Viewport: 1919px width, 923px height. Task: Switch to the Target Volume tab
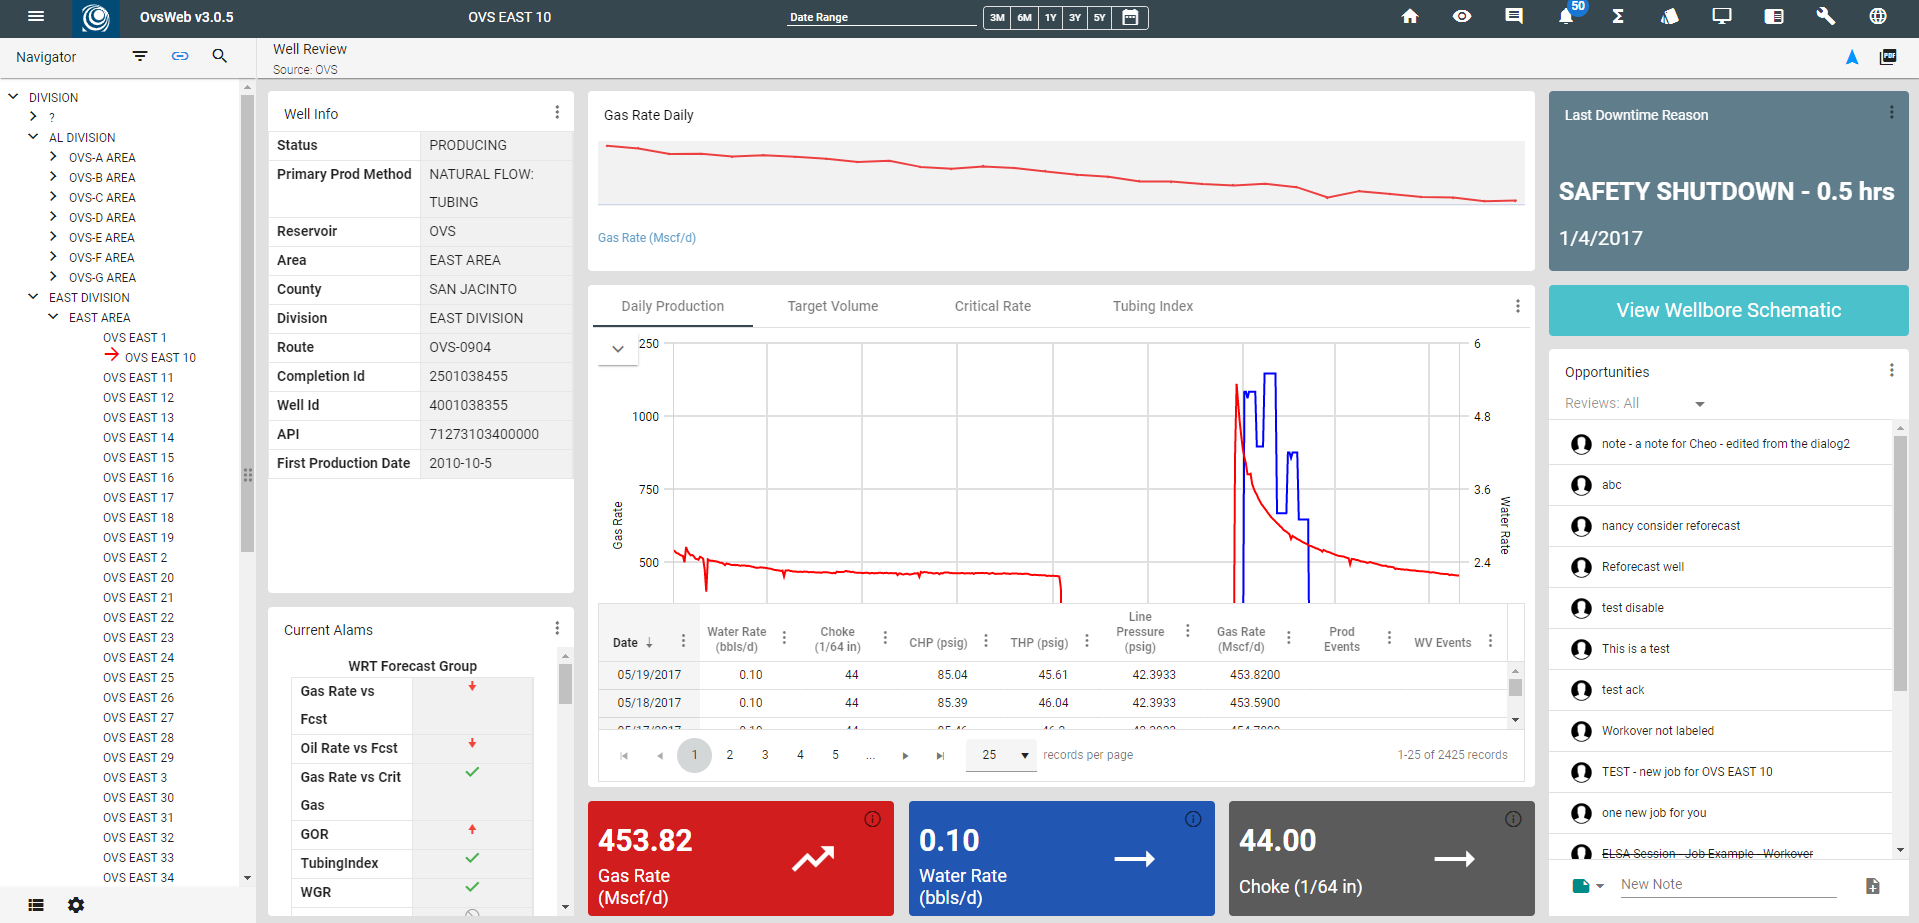pos(832,306)
